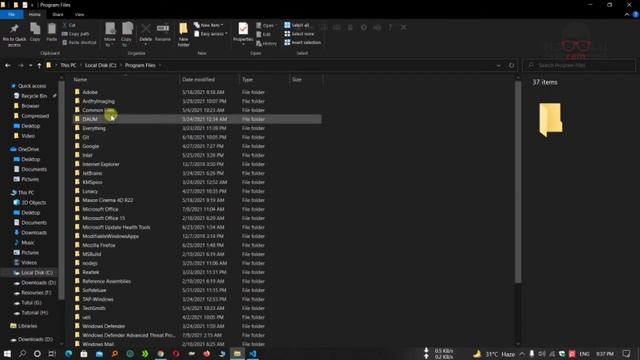
Task: Open the Windows Start menu
Action: point(7,353)
